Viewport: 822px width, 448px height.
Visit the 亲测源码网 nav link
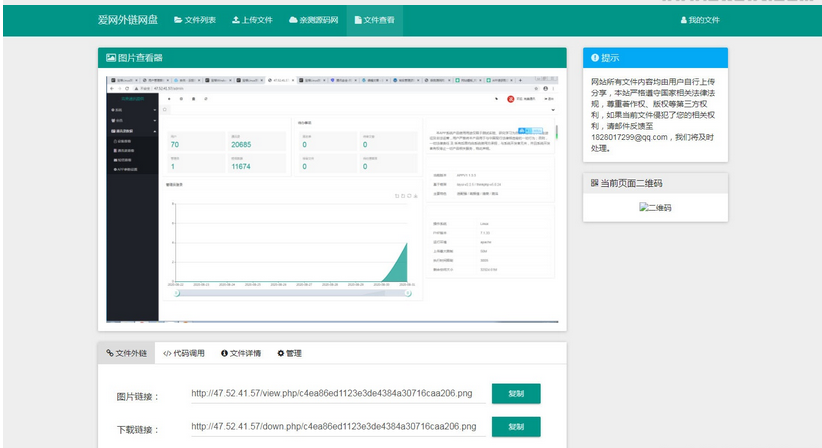click(313, 20)
